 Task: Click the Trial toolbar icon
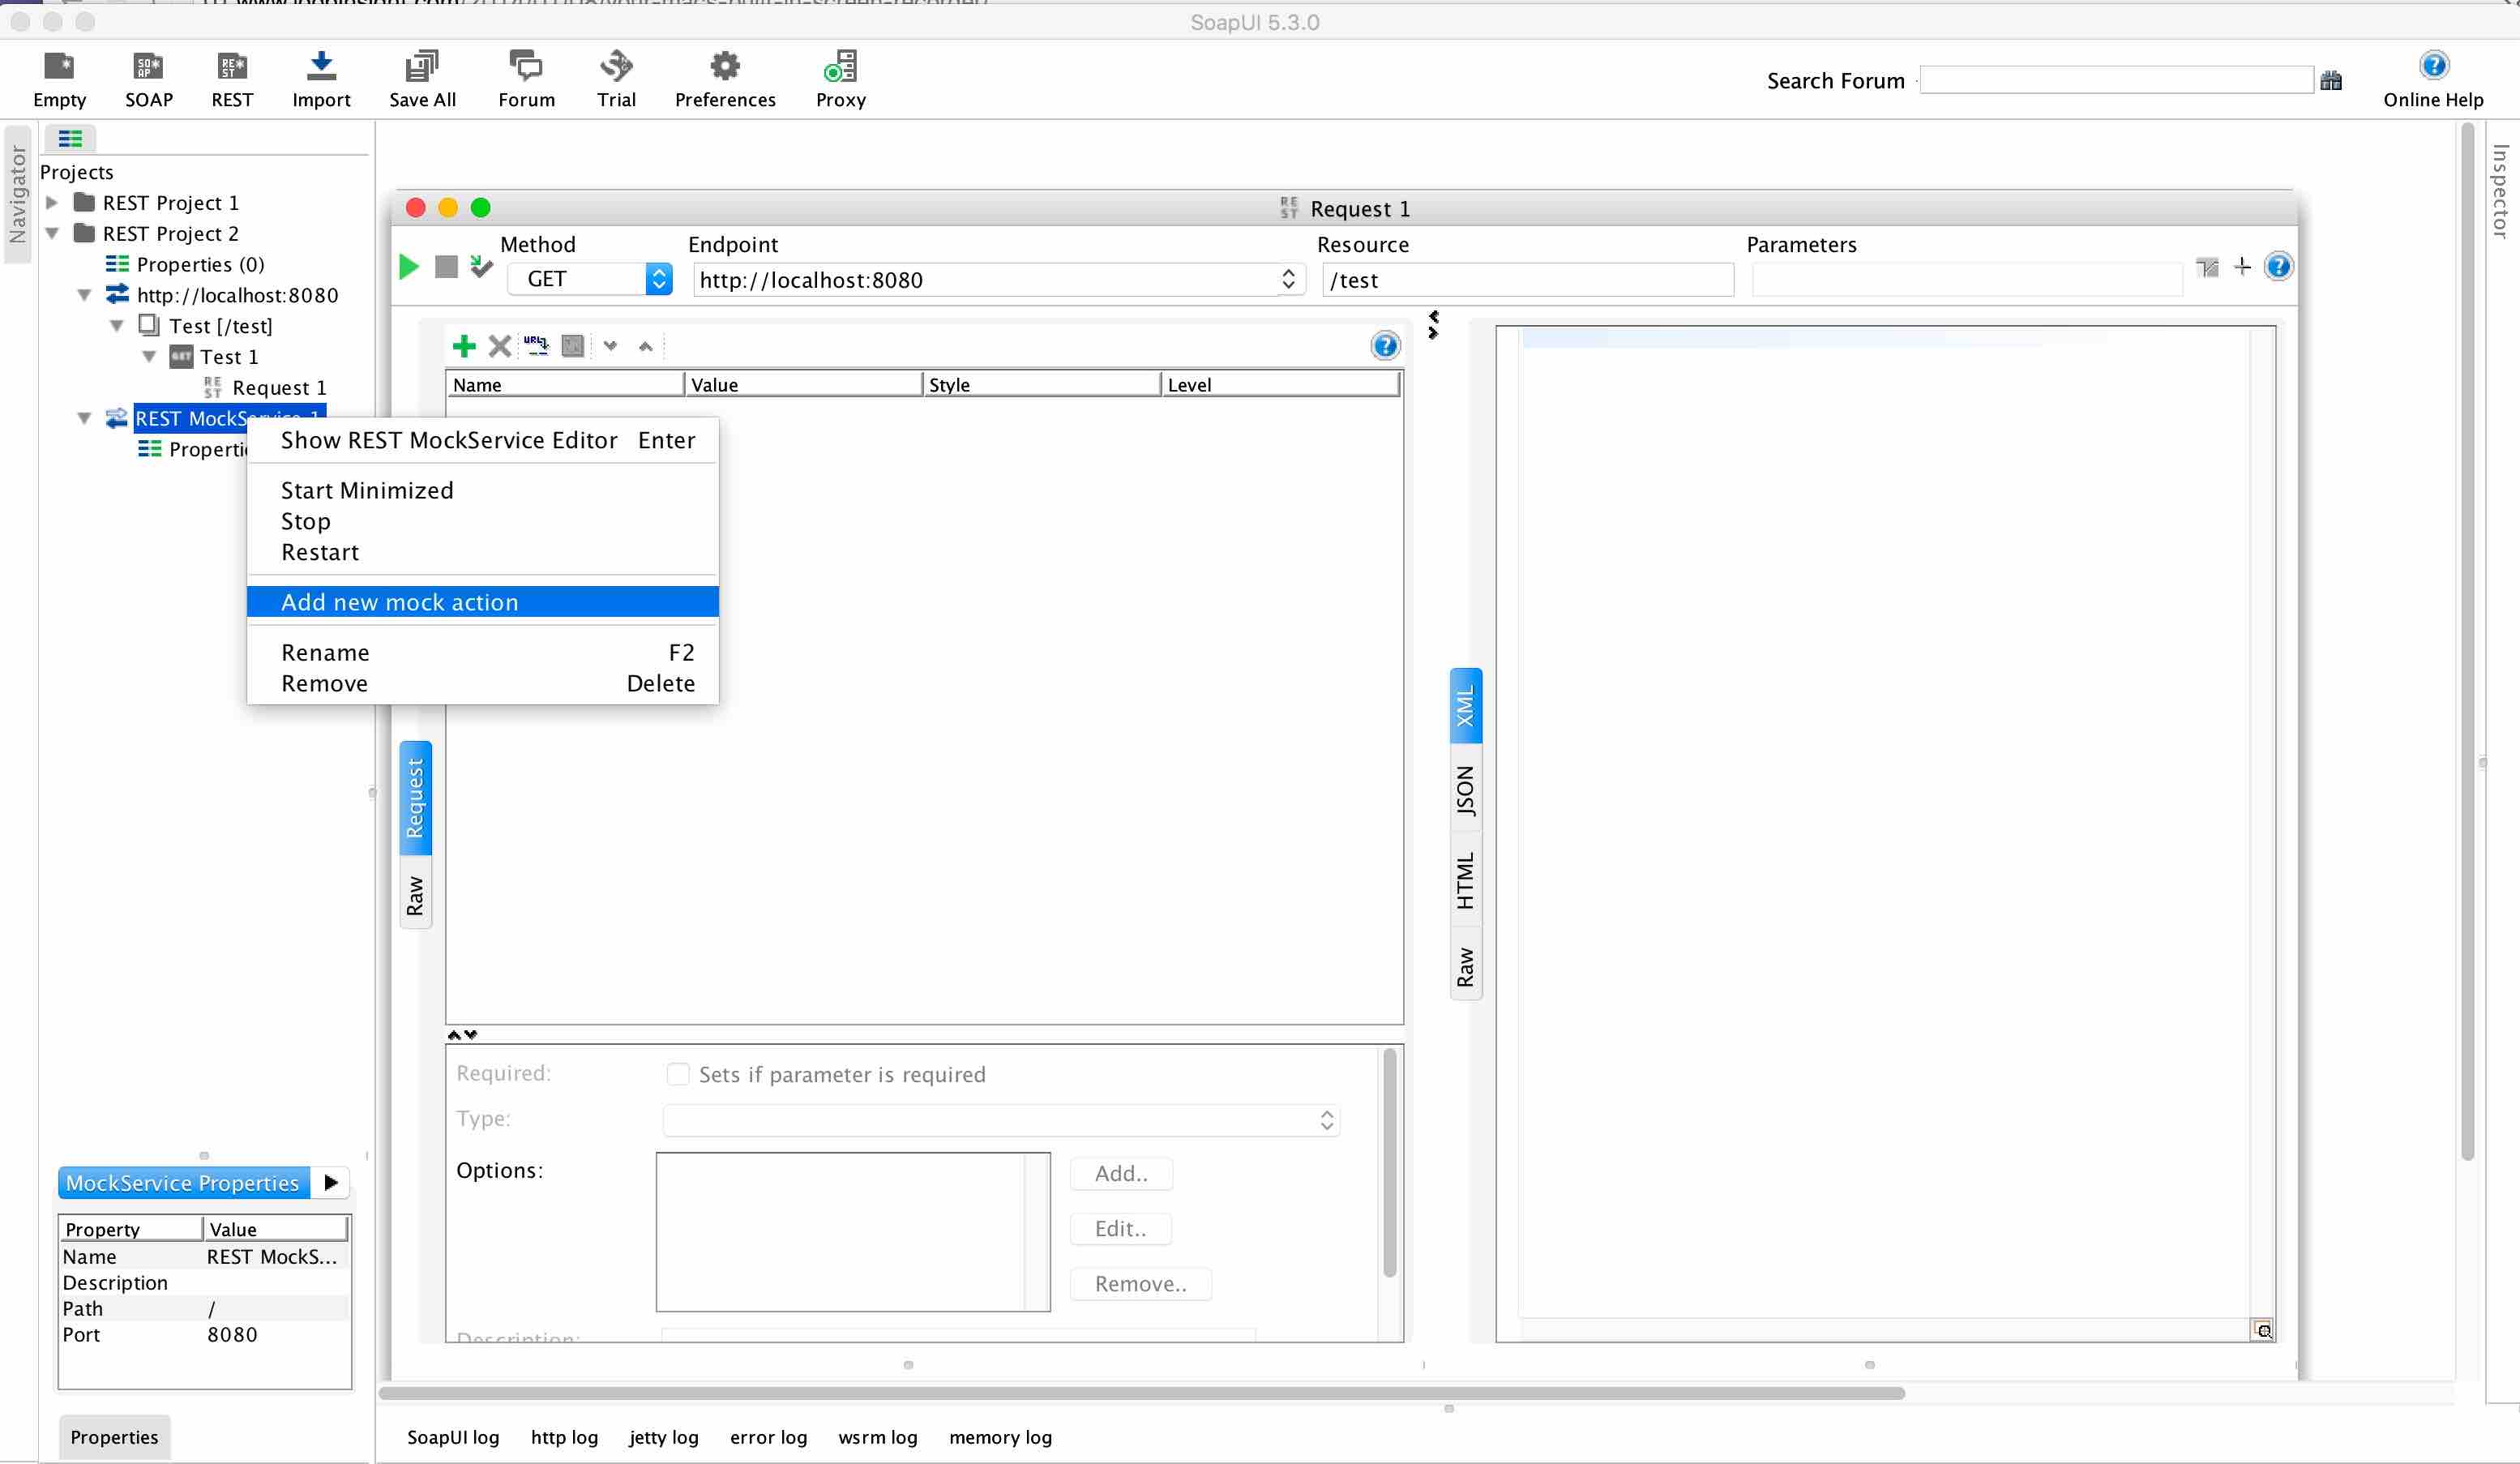click(616, 78)
